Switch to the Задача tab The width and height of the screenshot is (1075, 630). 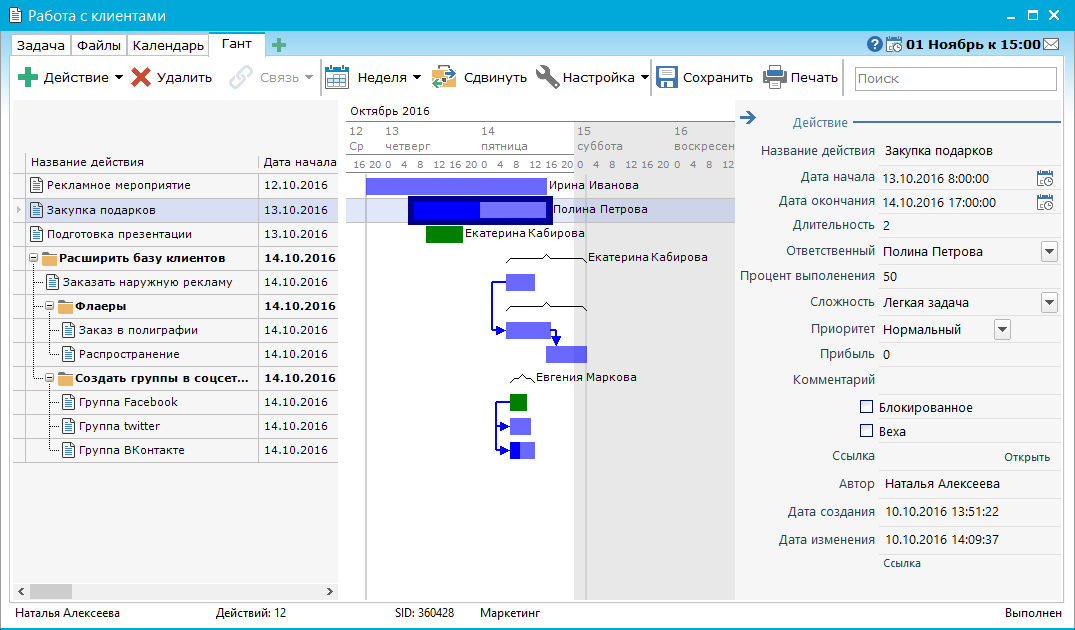pyautogui.click(x=40, y=45)
